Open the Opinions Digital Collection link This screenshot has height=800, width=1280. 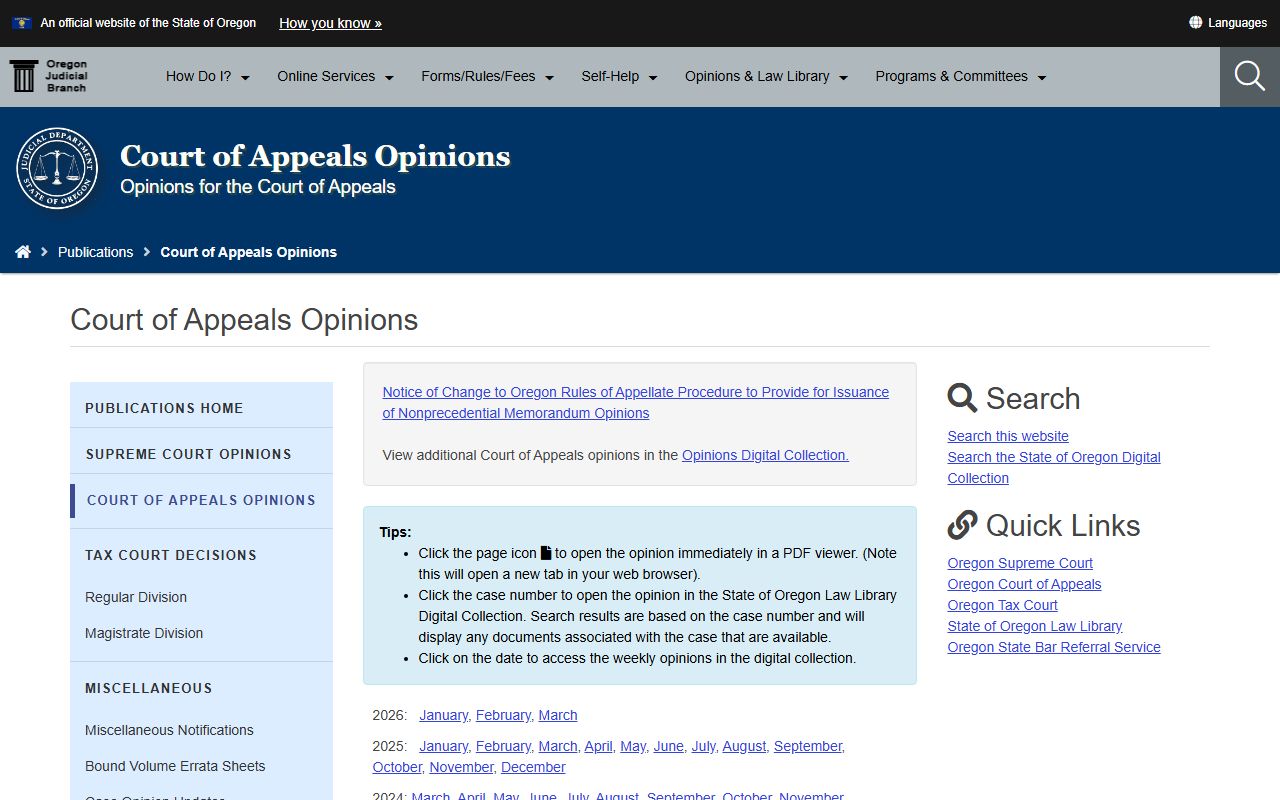point(765,455)
